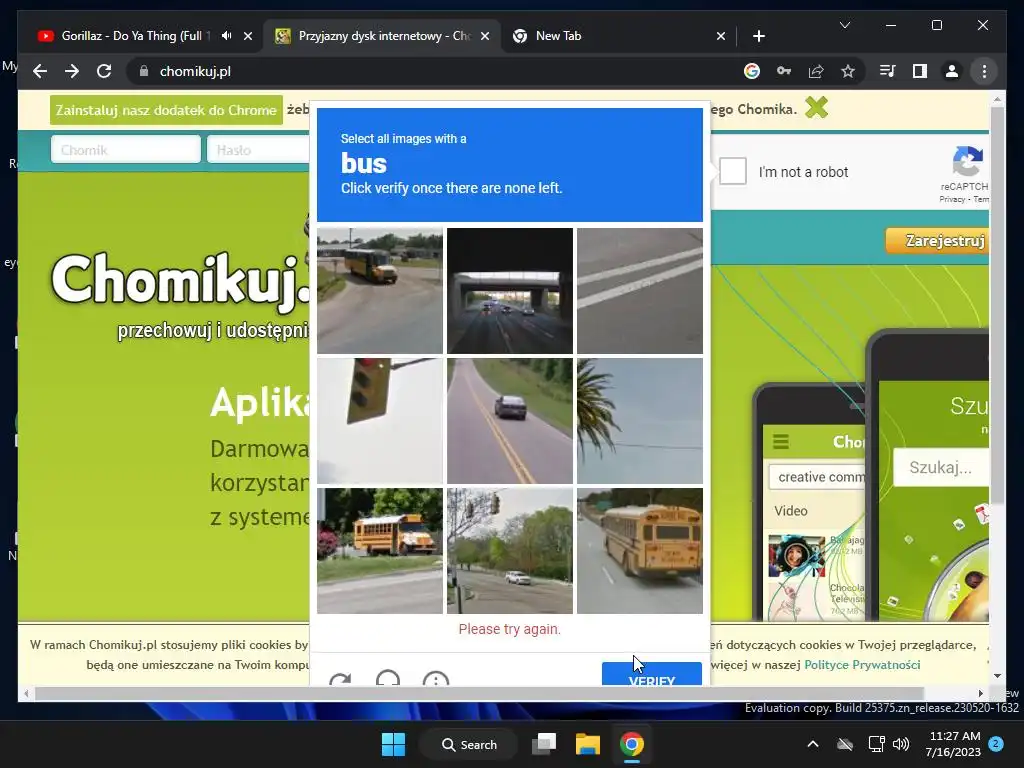Click the captcha VERIFY button

(652, 674)
